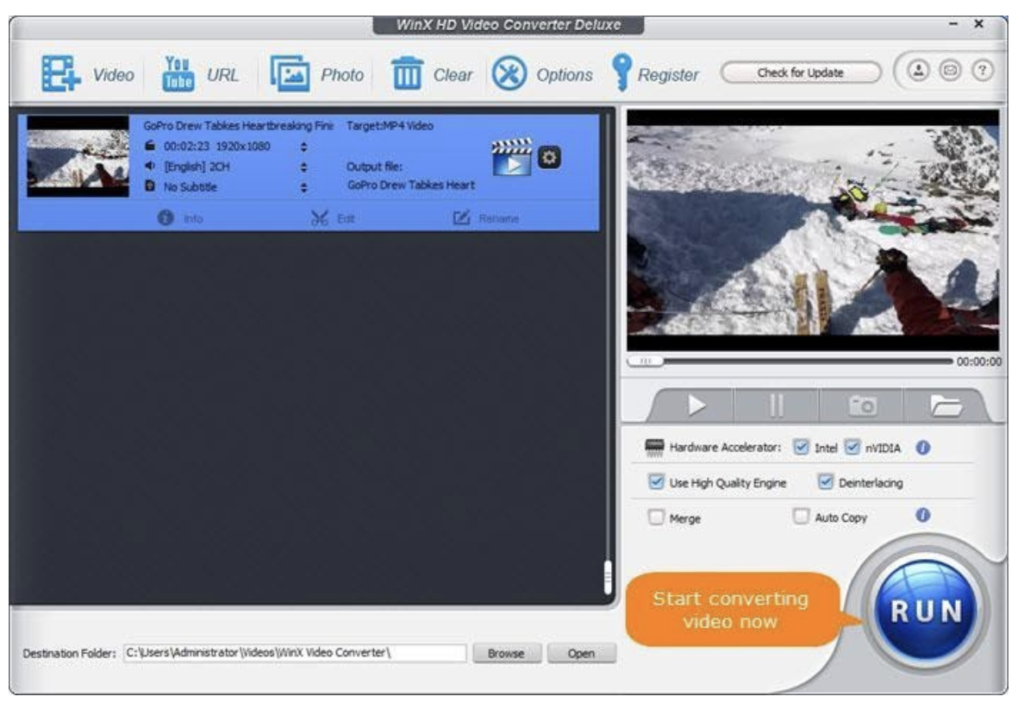Click the Register toolbar label
Viewport: 1024px width, 709px height.
pyautogui.click(x=668, y=75)
